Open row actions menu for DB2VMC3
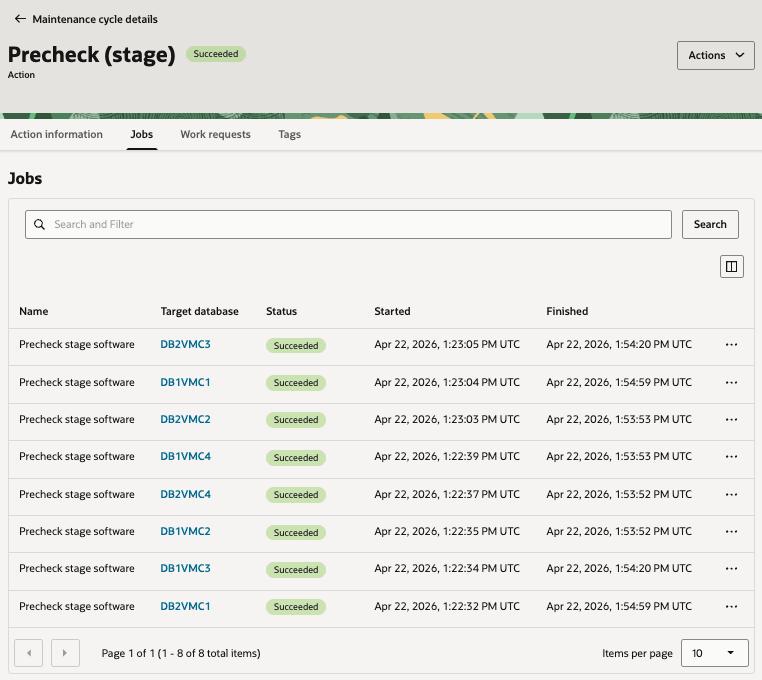The width and height of the screenshot is (762, 680). tap(731, 345)
